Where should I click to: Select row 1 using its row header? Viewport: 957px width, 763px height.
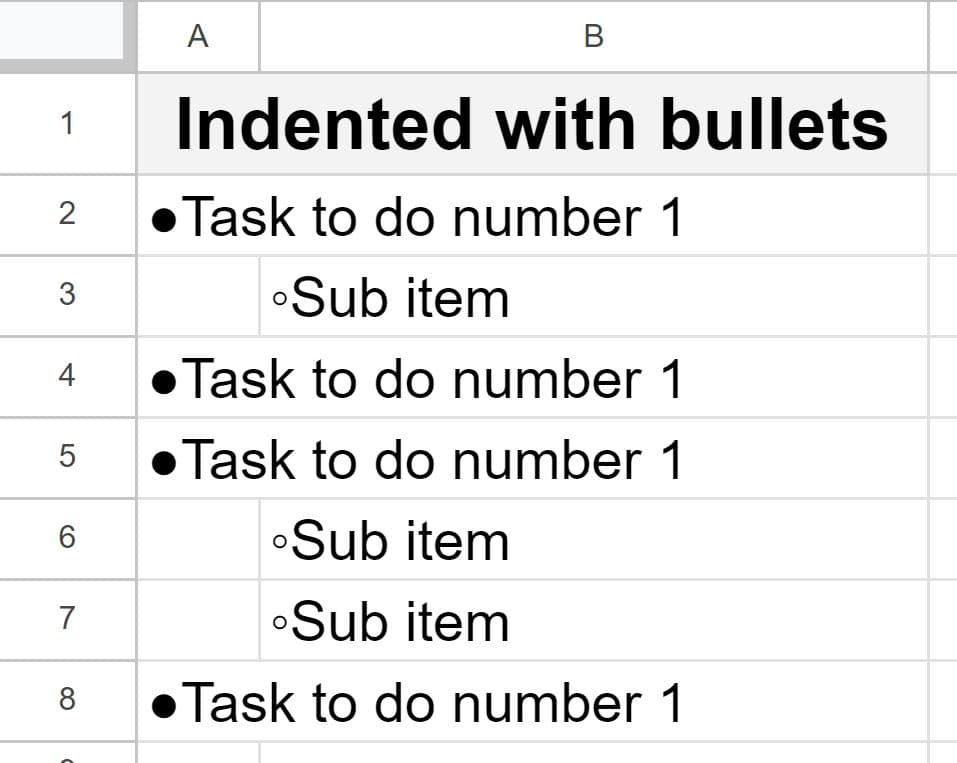click(x=65, y=122)
